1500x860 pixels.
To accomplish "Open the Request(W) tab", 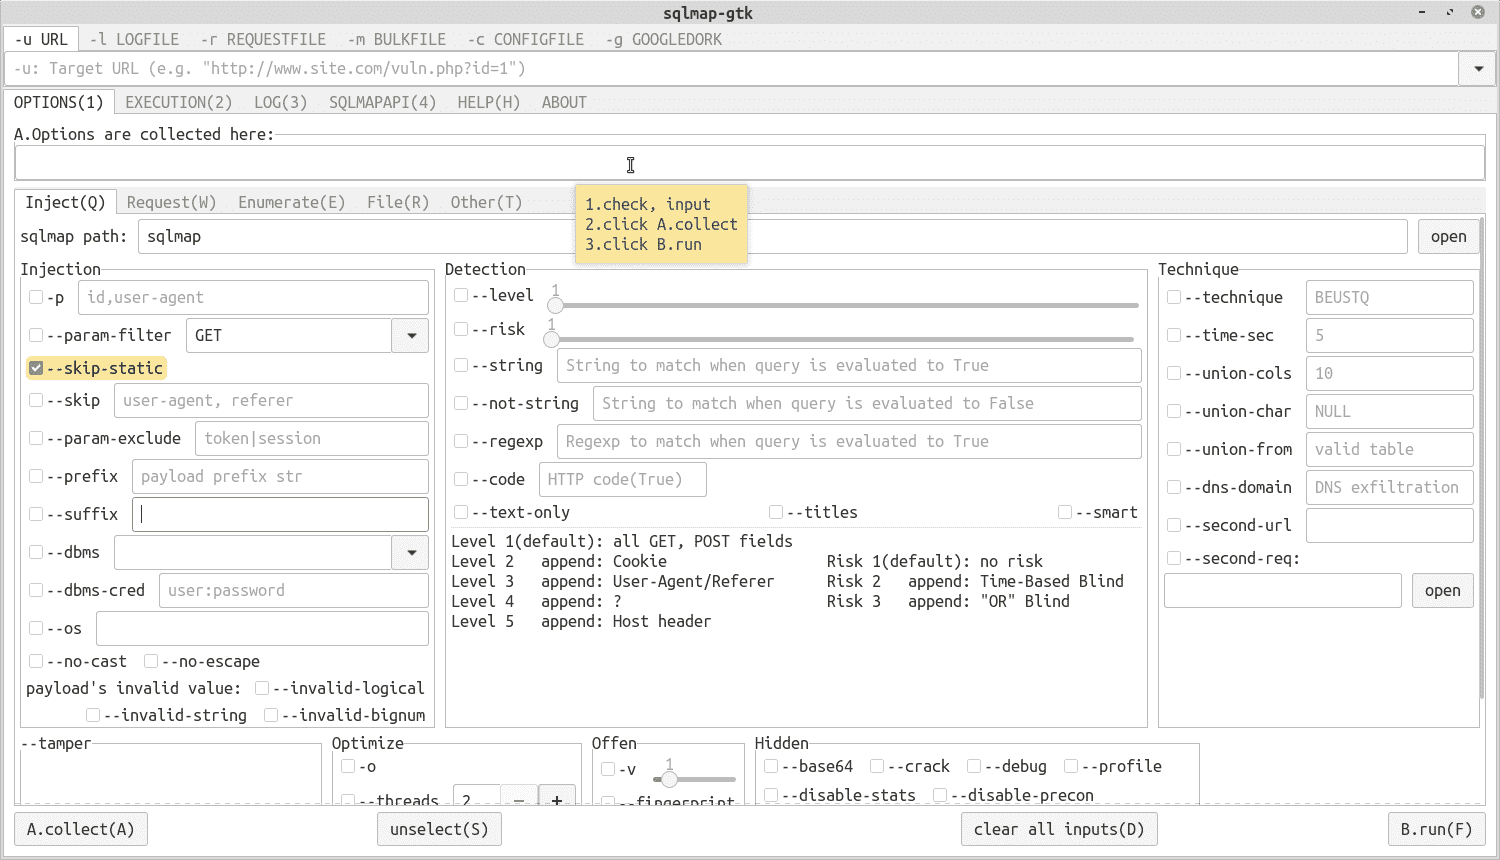I will coord(171,202).
